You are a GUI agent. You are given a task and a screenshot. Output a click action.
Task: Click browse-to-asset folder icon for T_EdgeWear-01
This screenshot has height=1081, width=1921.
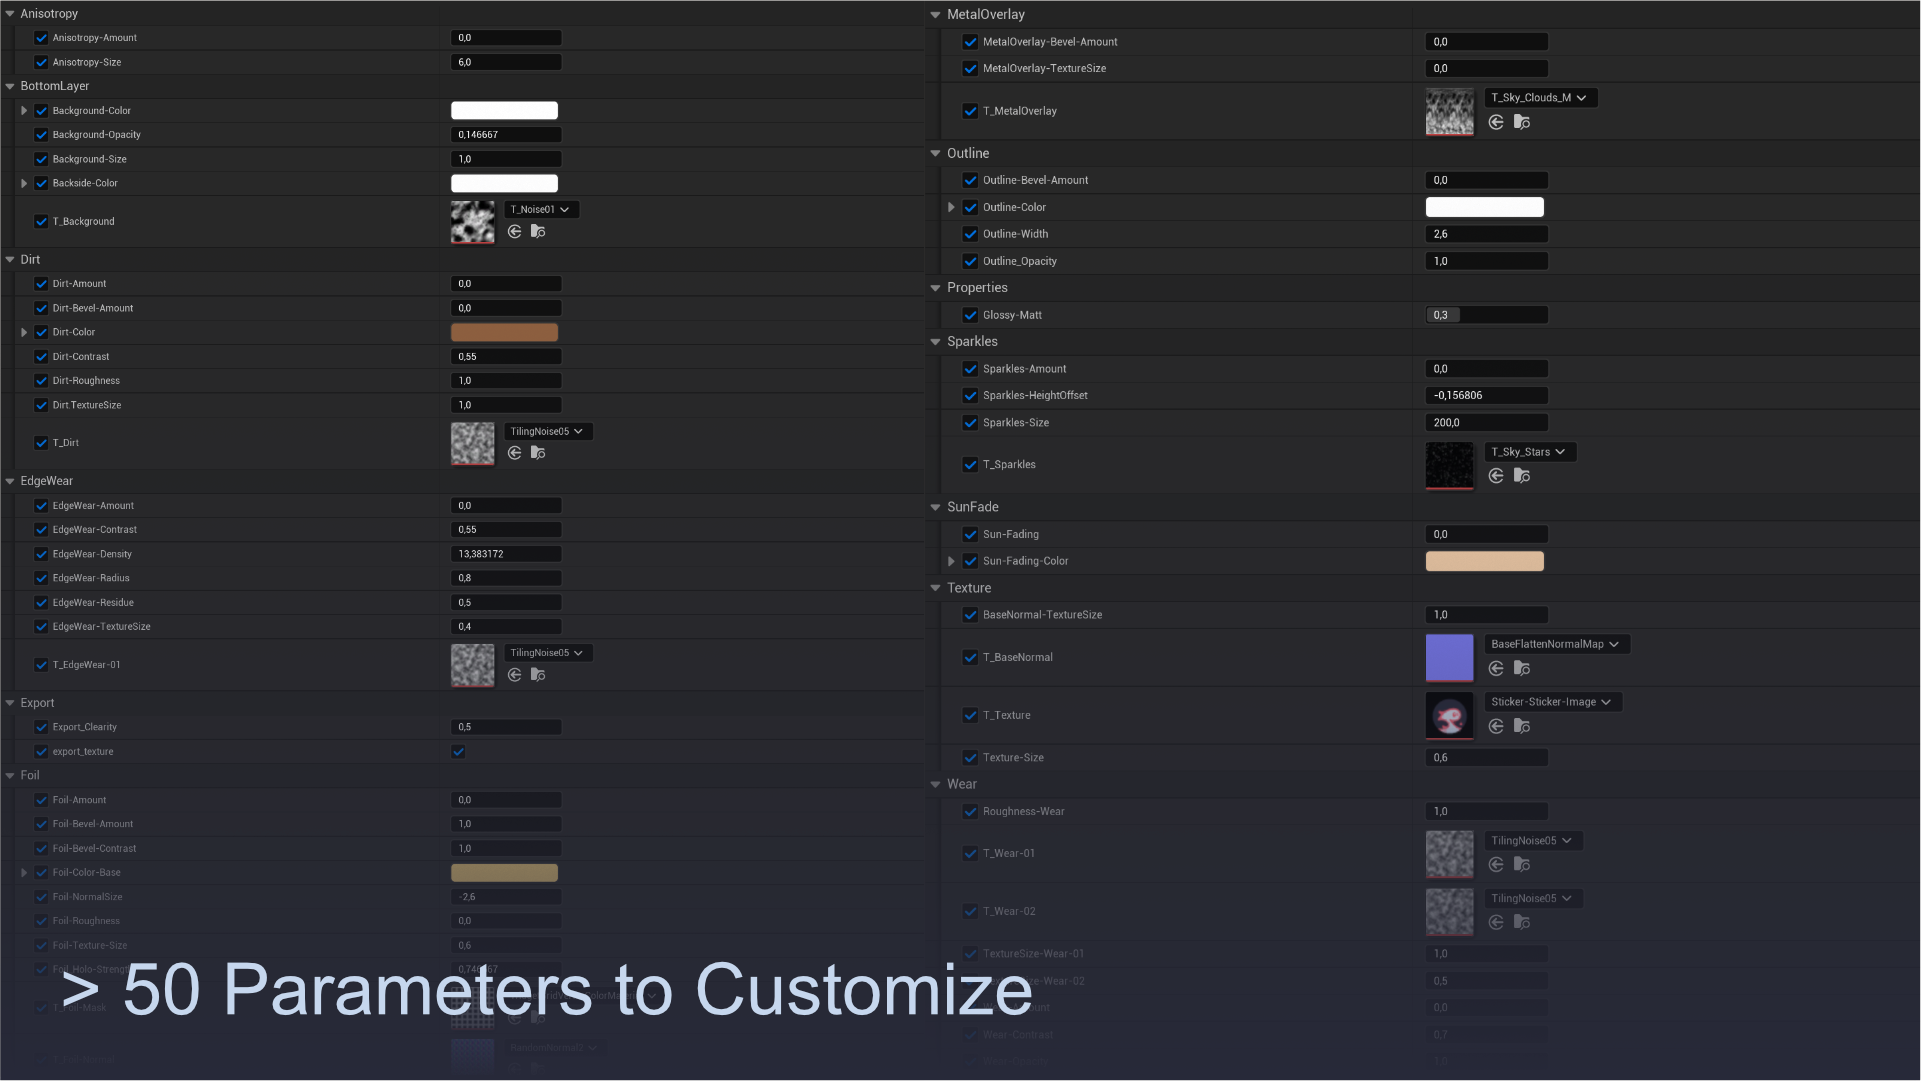[538, 675]
